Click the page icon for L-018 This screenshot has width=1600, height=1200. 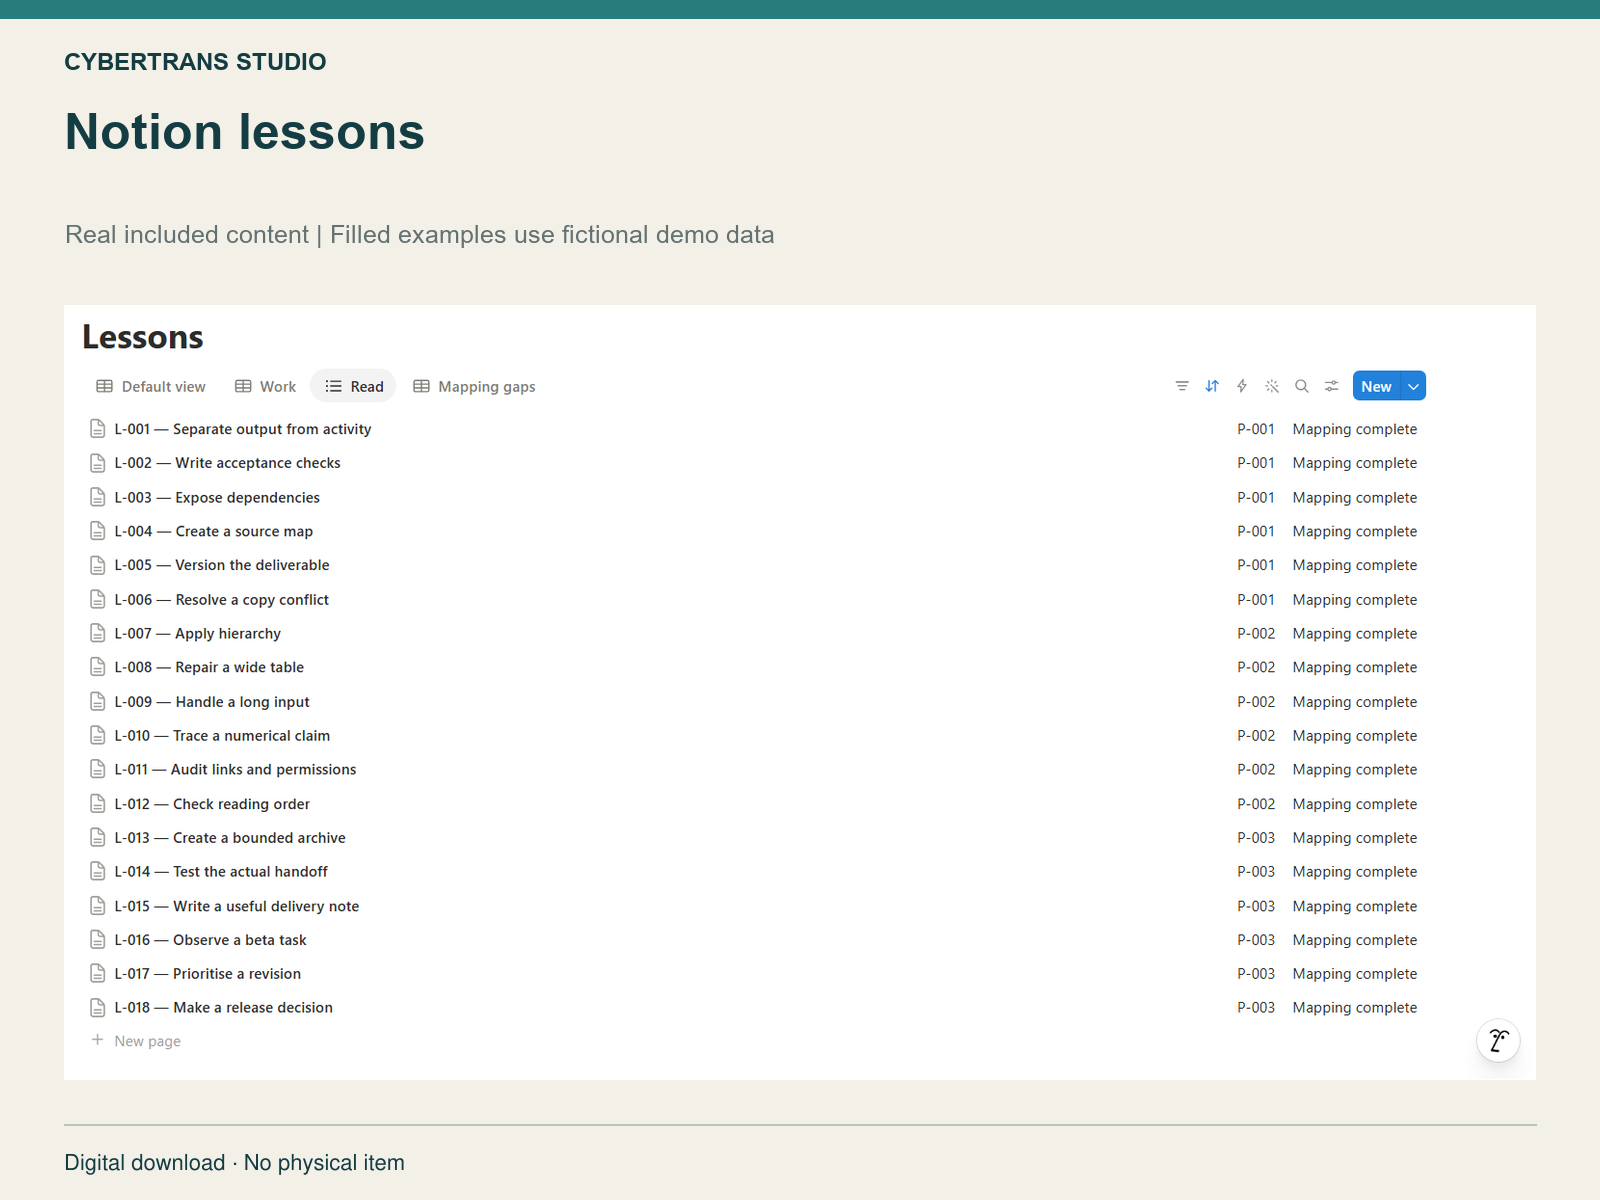click(98, 1008)
